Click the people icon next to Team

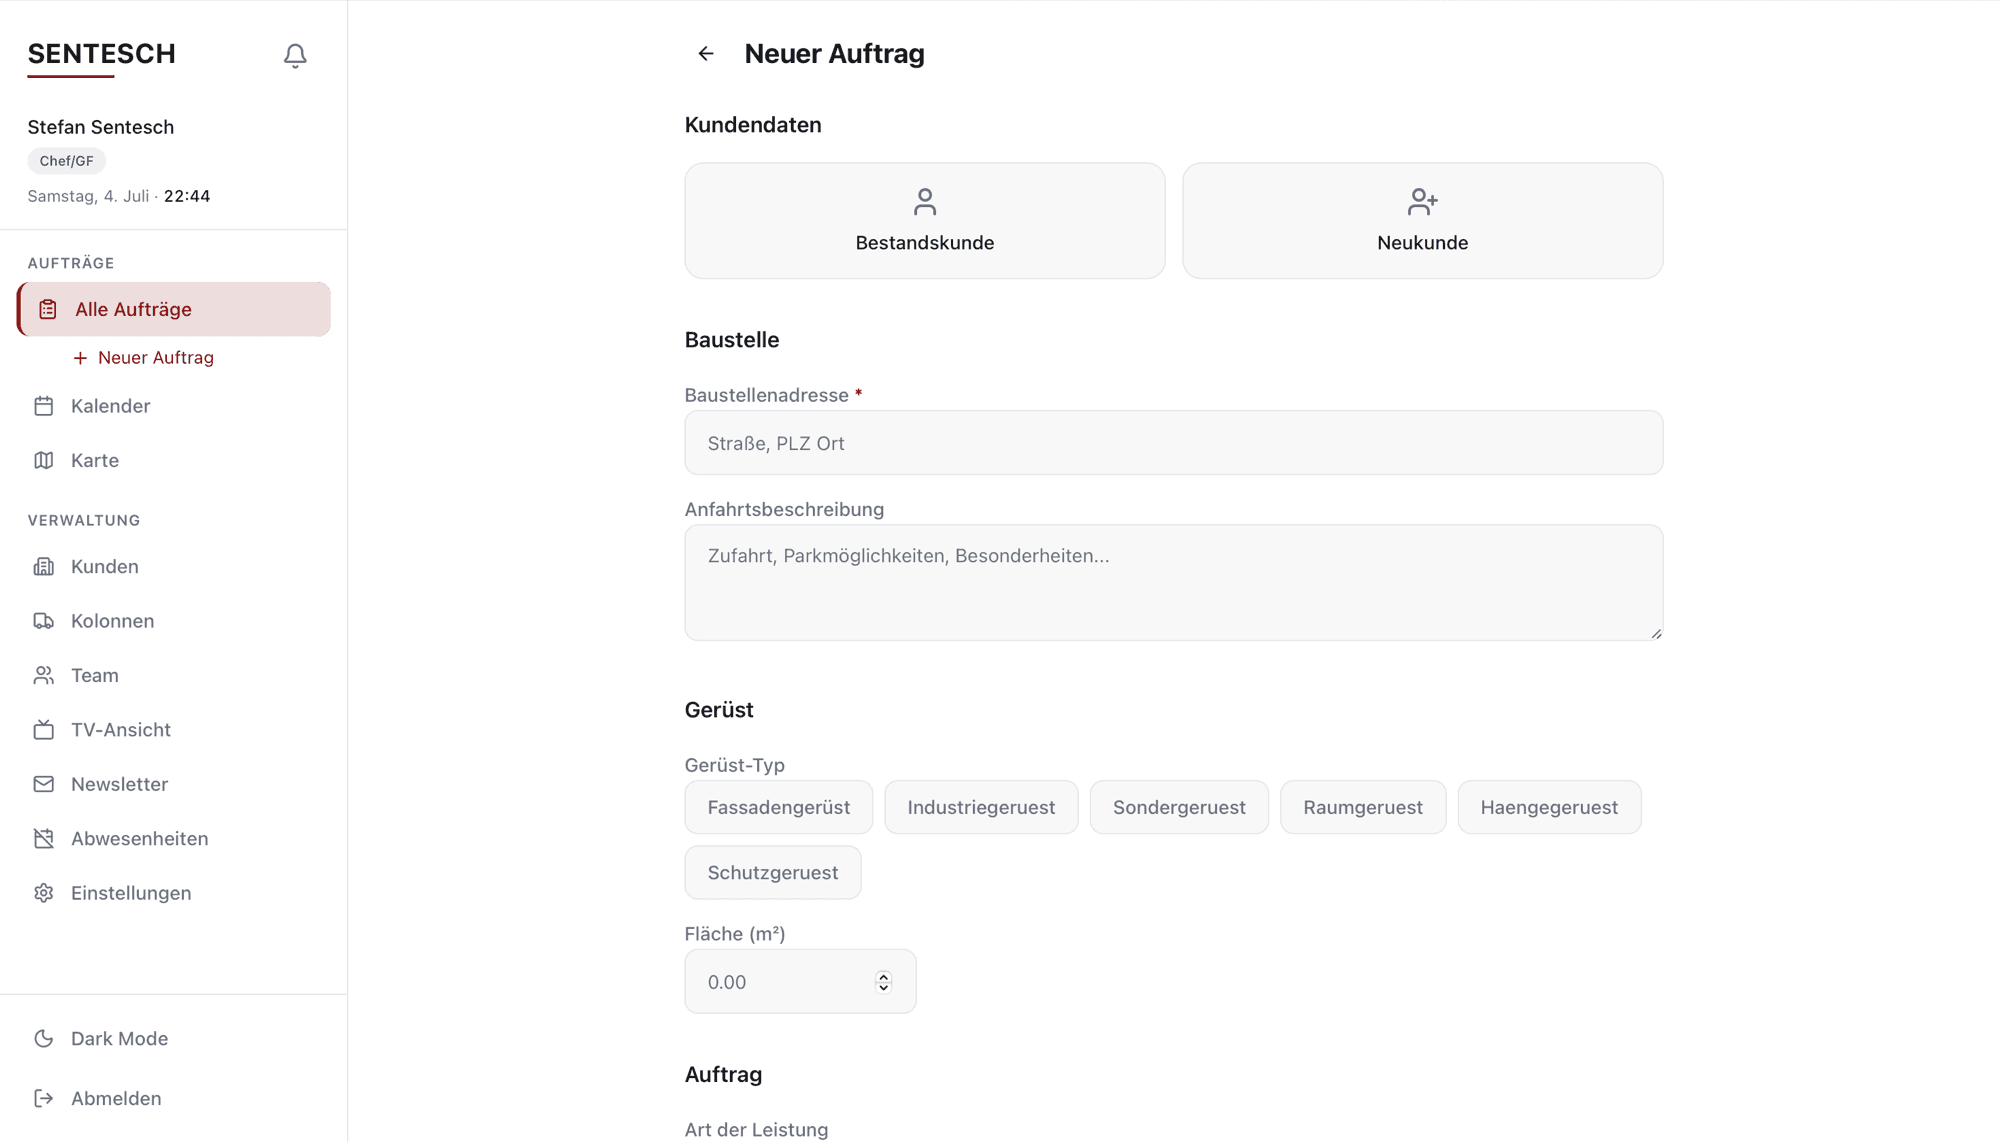(x=44, y=675)
